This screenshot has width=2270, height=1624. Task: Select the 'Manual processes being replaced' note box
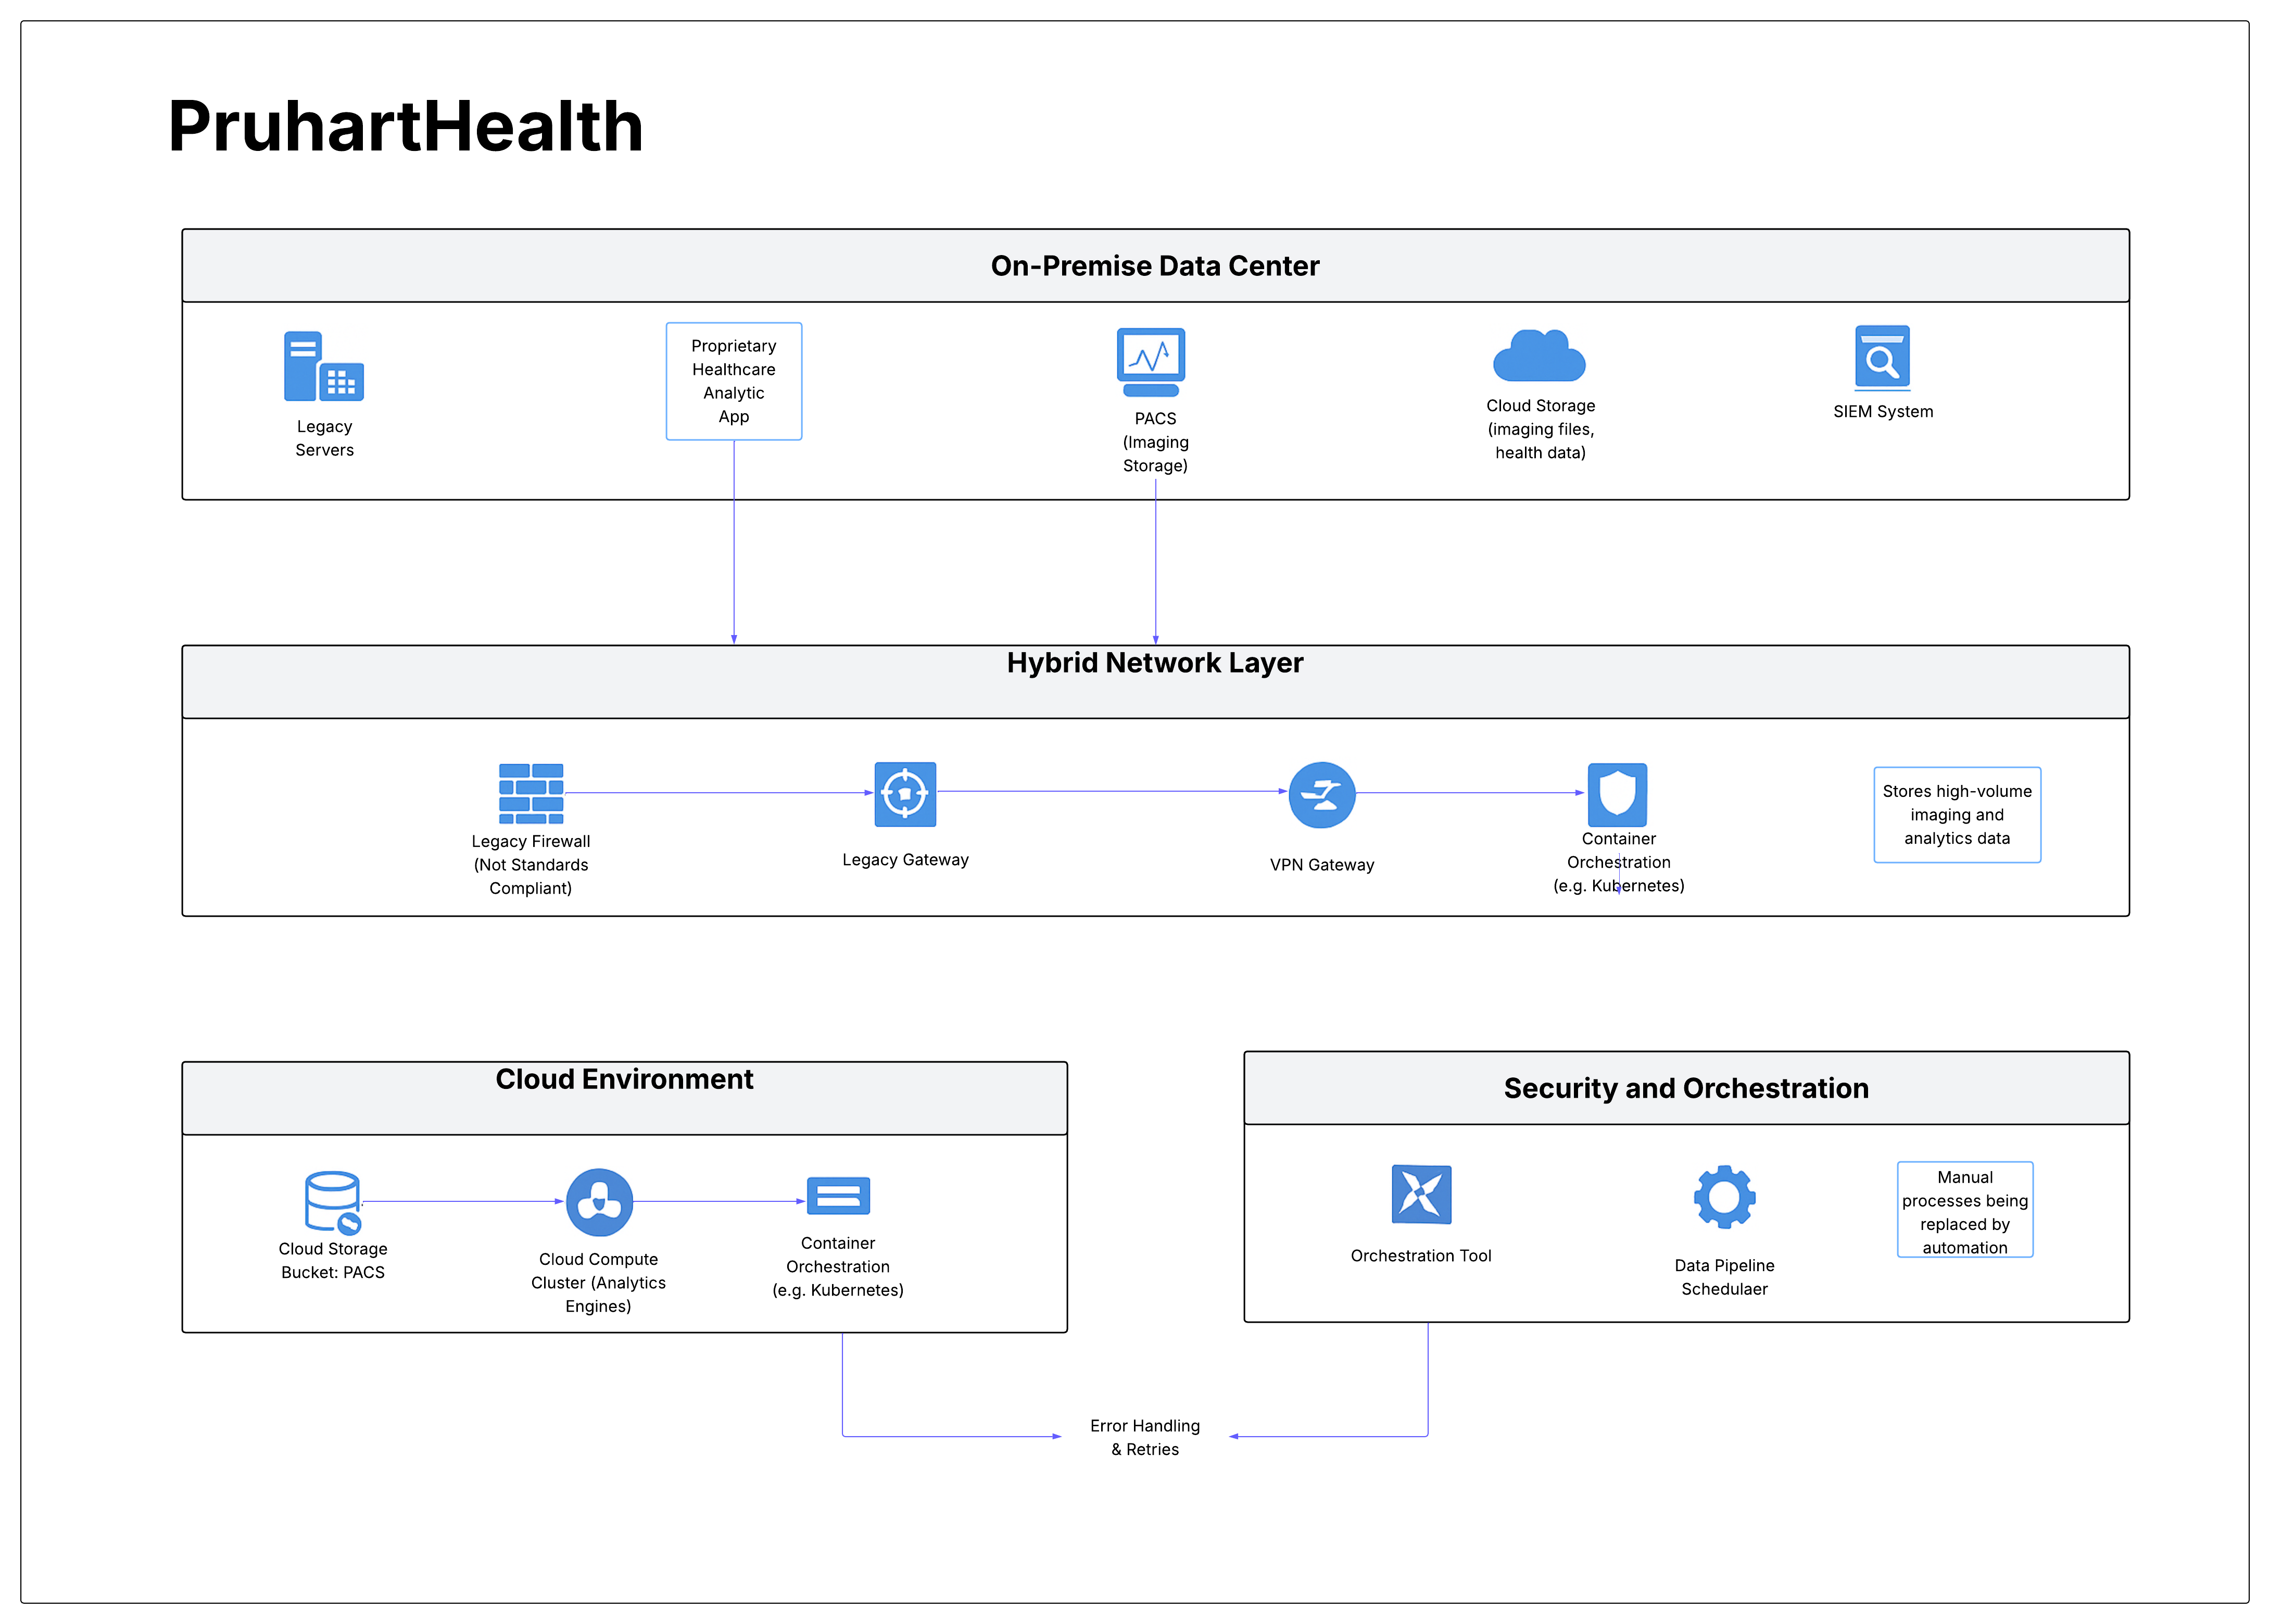1965,1210
